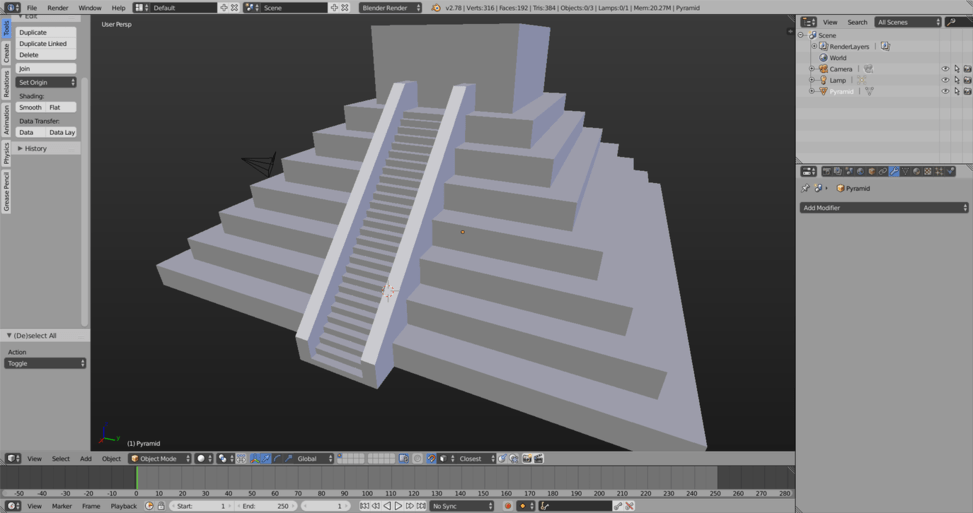Click the Camera object icon in outliner
This screenshot has width=973, height=513.
[x=823, y=69]
